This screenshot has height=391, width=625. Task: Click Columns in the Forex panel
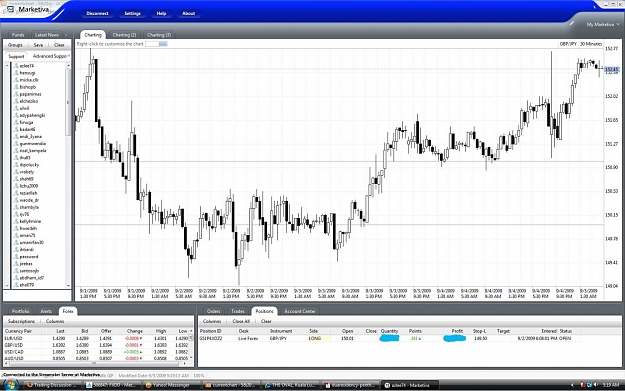tap(55, 321)
